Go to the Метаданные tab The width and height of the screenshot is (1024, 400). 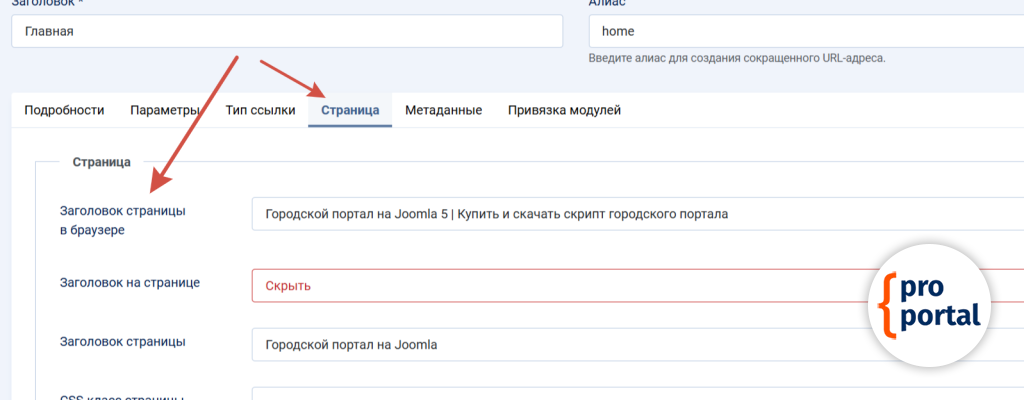point(443,110)
